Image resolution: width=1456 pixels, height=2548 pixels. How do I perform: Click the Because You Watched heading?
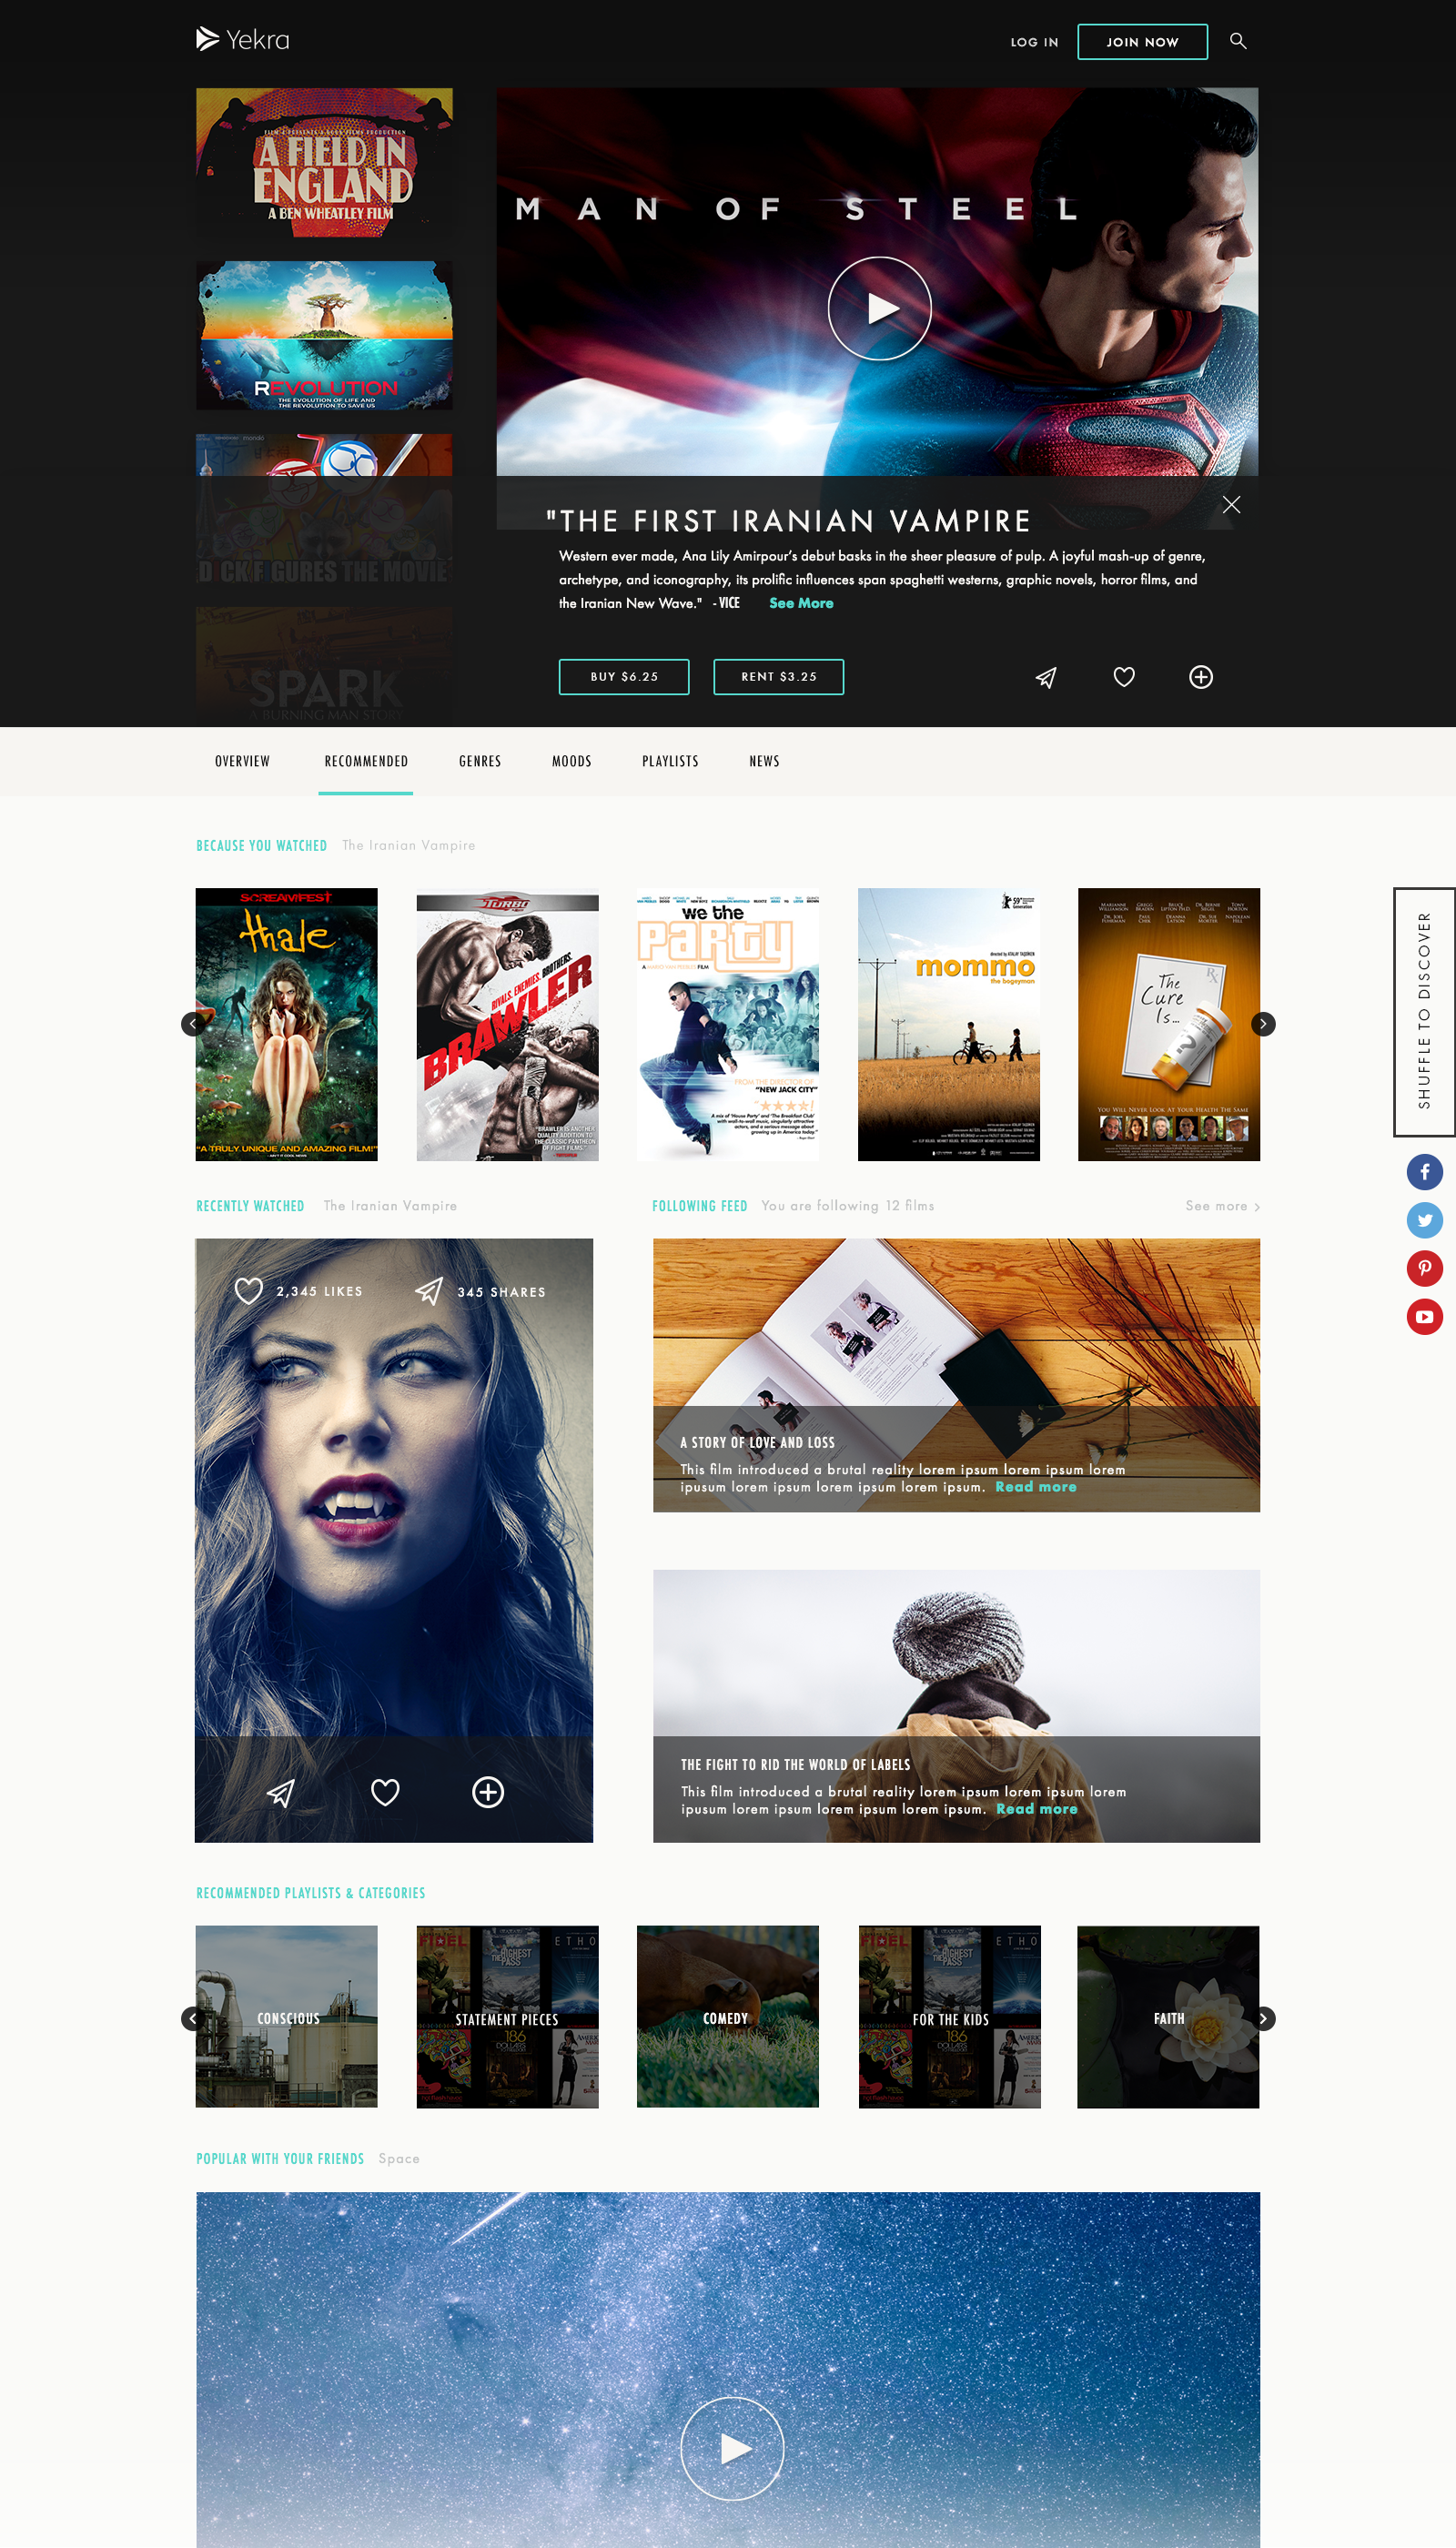[x=261, y=846]
